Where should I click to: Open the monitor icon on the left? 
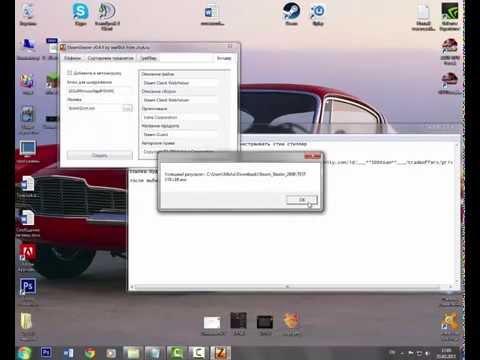[x=28, y=152]
